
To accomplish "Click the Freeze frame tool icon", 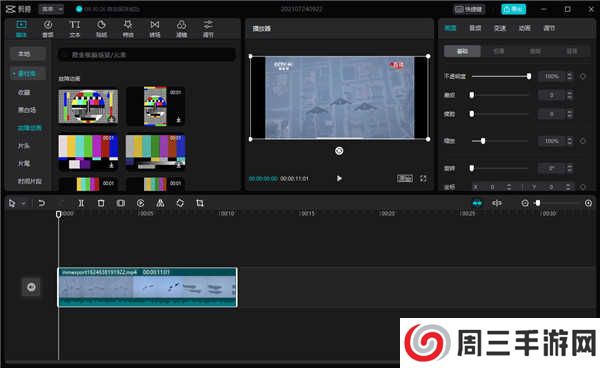I will point(121,203).
